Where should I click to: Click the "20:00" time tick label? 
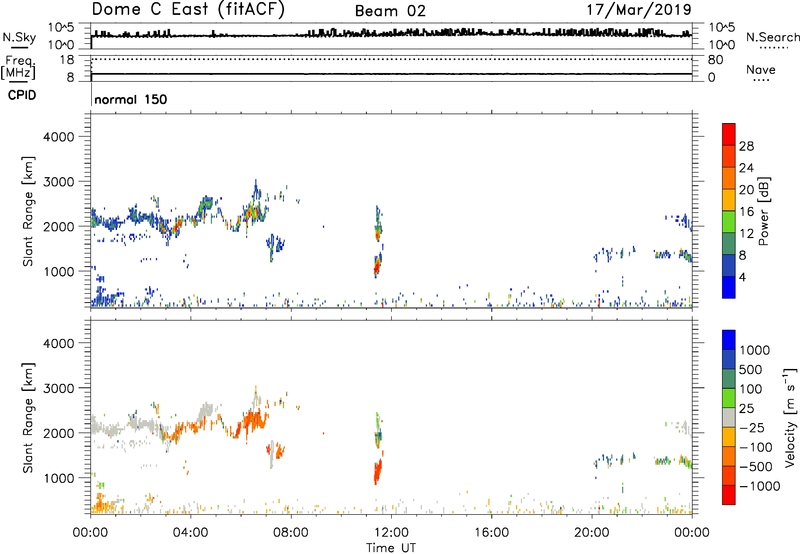coord(591,533)
